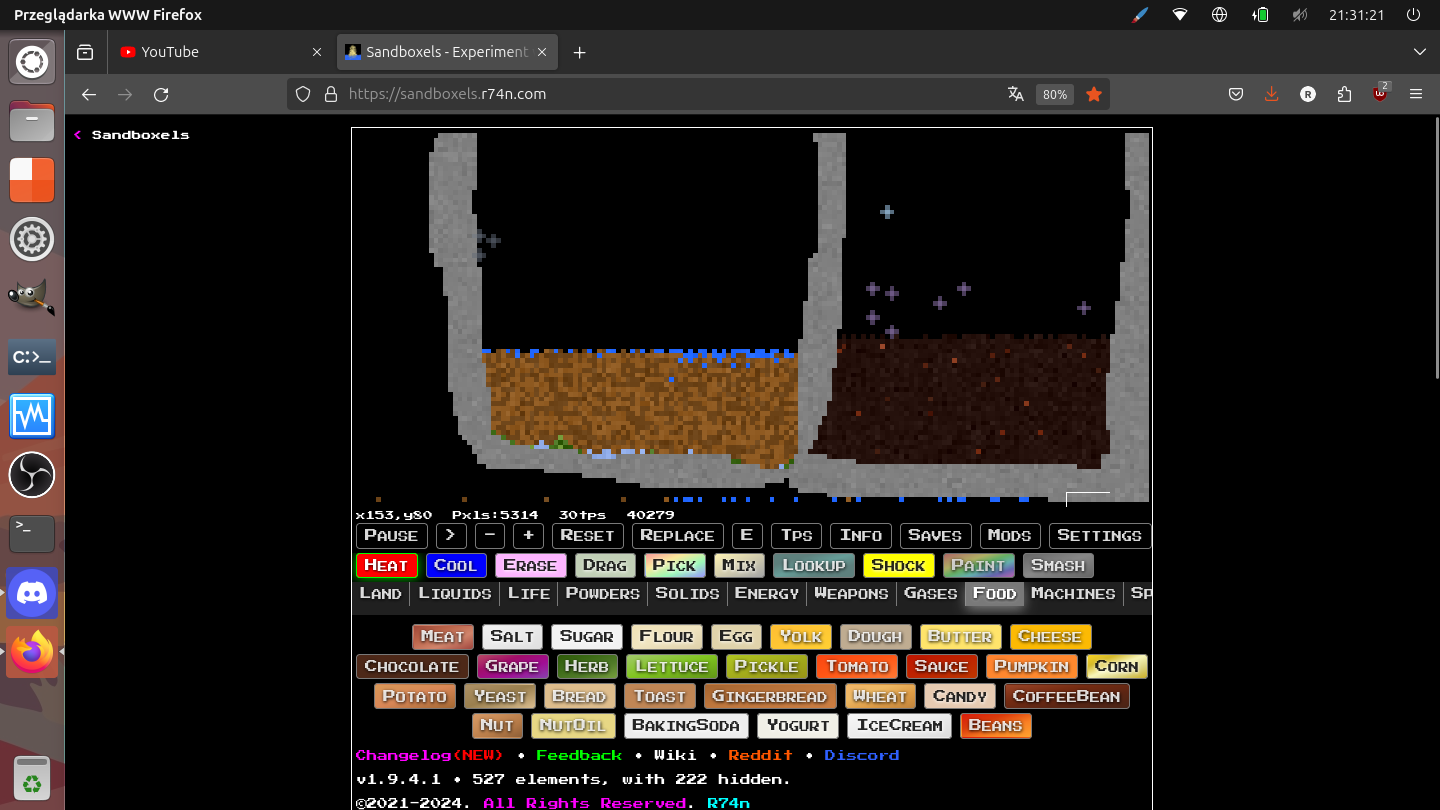Launch OBS Studio from the dock
The image size is (1440, 810).
click(x=32, y=475)
